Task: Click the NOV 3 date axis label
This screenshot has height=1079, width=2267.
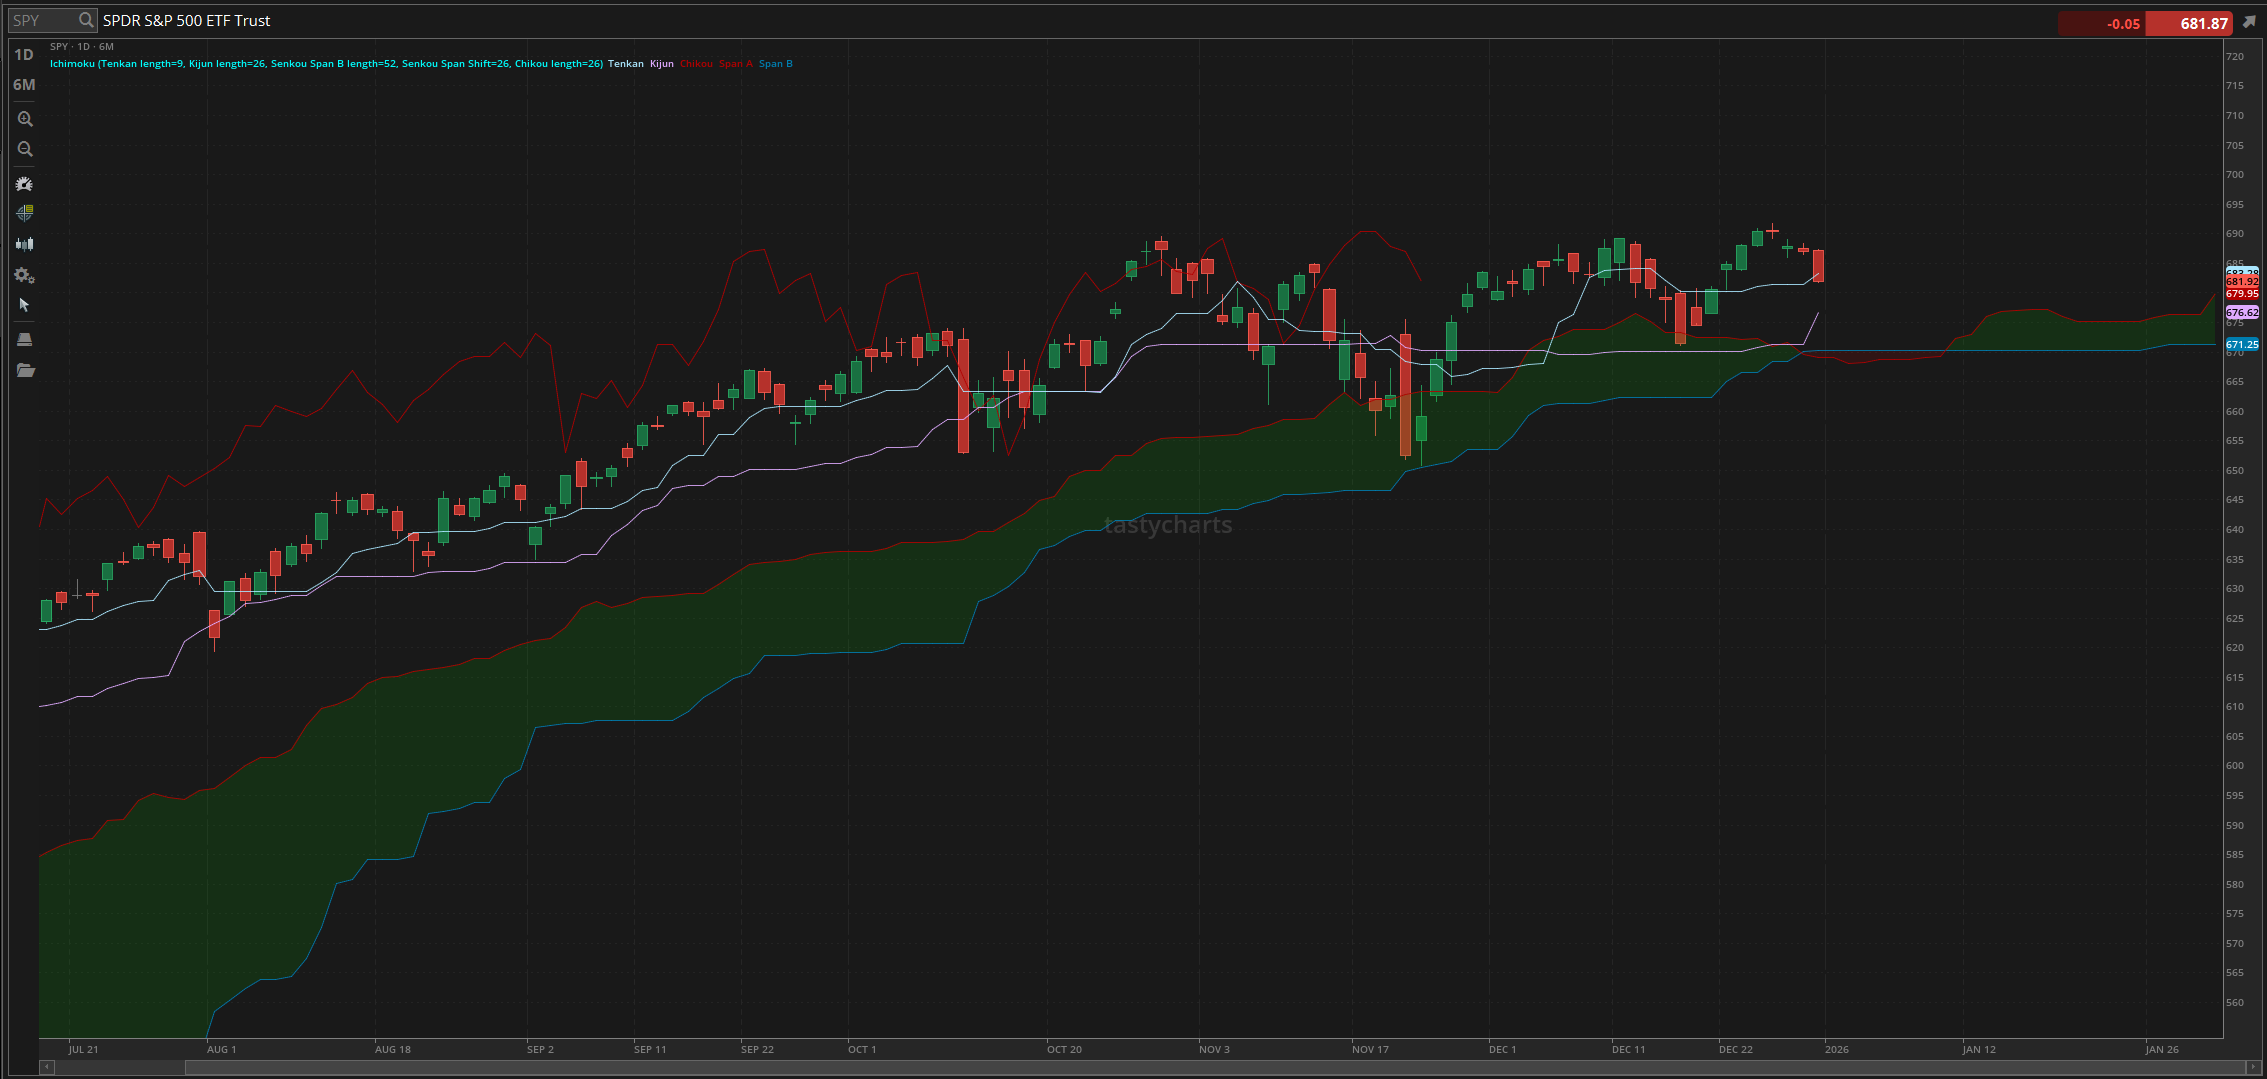Action: [1214, 1050]
